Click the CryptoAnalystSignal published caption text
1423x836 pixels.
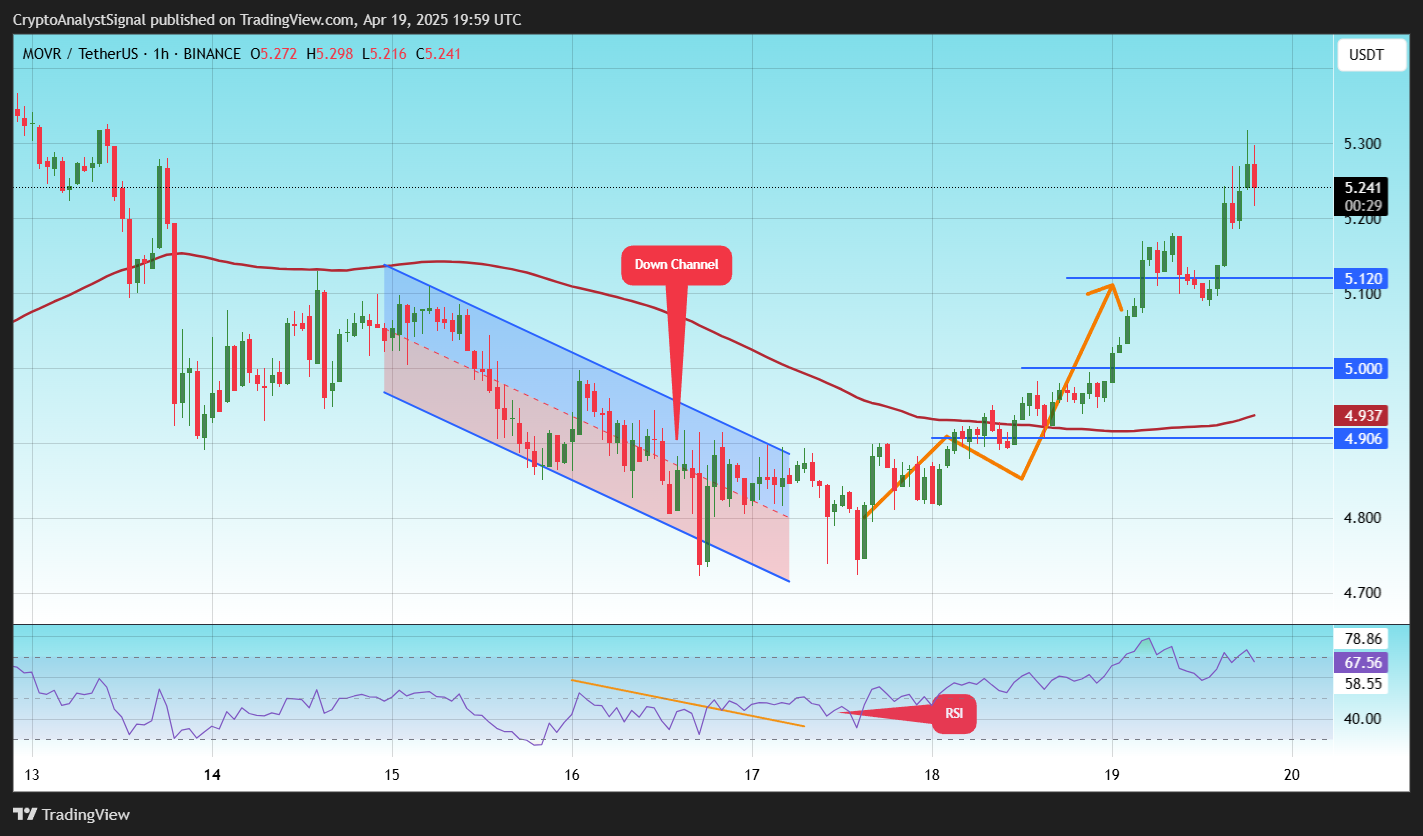click(268, 20)
